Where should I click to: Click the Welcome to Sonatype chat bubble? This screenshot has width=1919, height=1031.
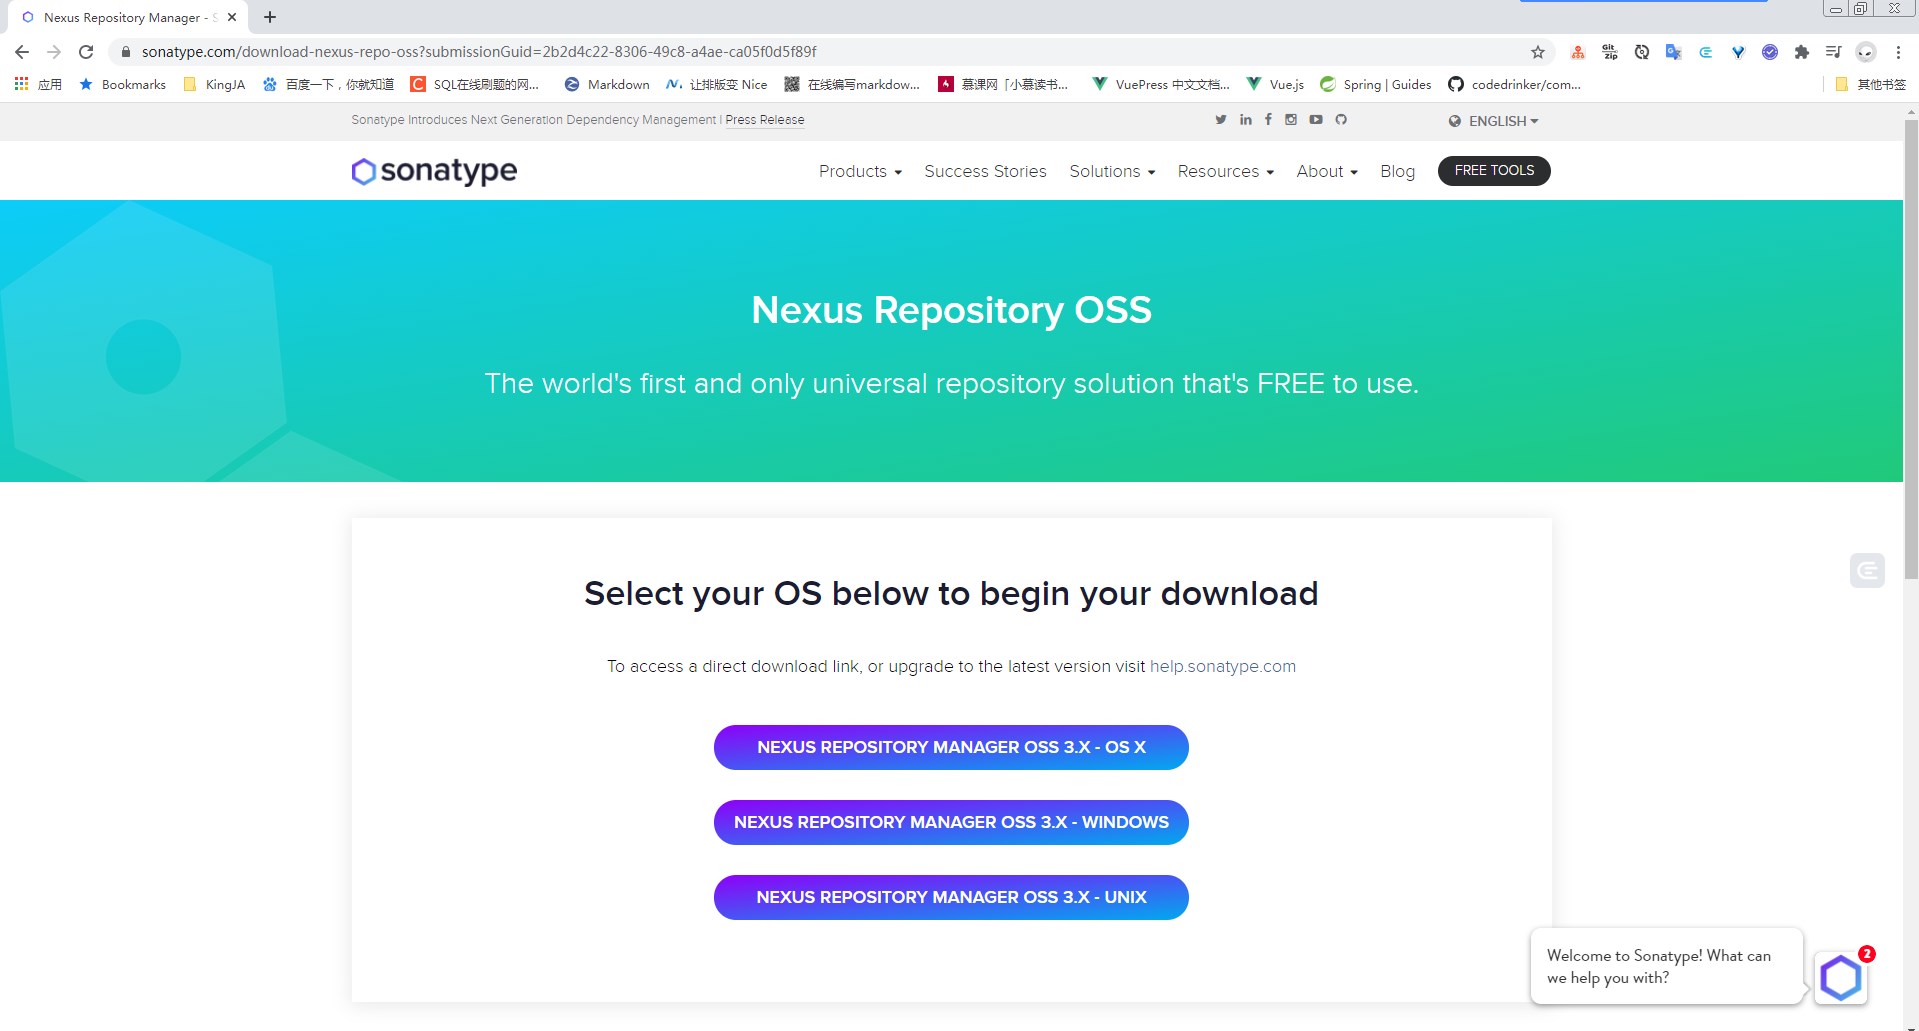click(x=1666, y=966)
